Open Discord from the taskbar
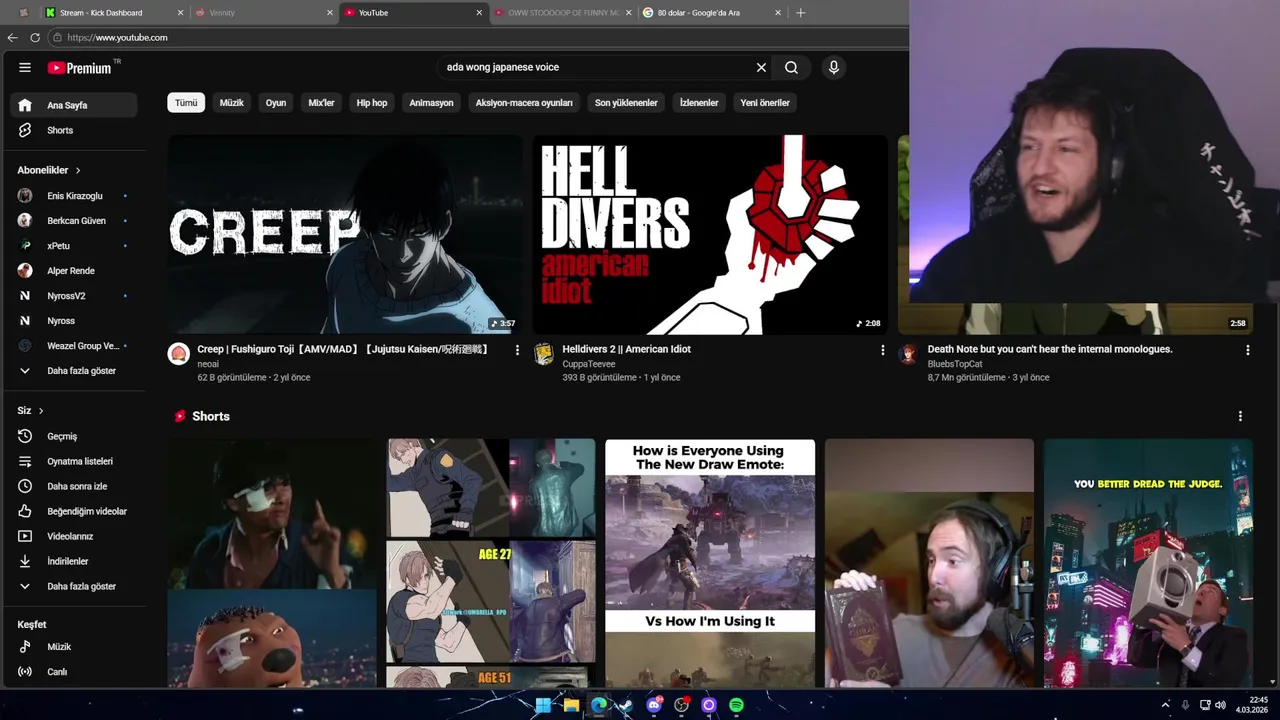Viewport: 1280px width, 720px height. click(654, 705)
